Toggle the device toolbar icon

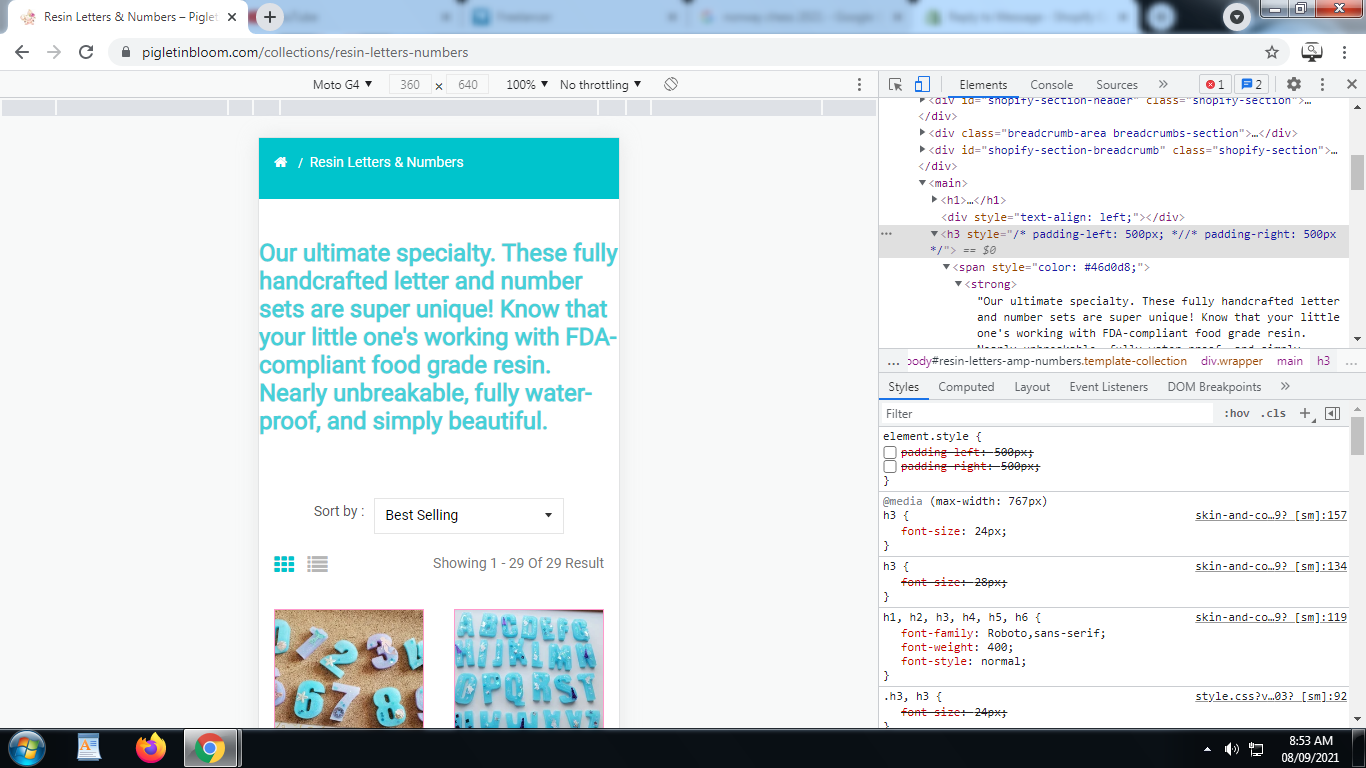[x=922, y=85]
